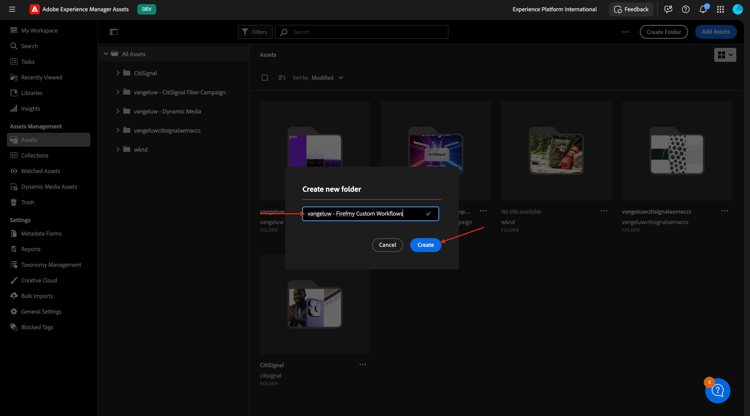Image resolution: width=750 pixels, height=416 pixels.
Task: Open the Filters button
Action: coord(255,32)
